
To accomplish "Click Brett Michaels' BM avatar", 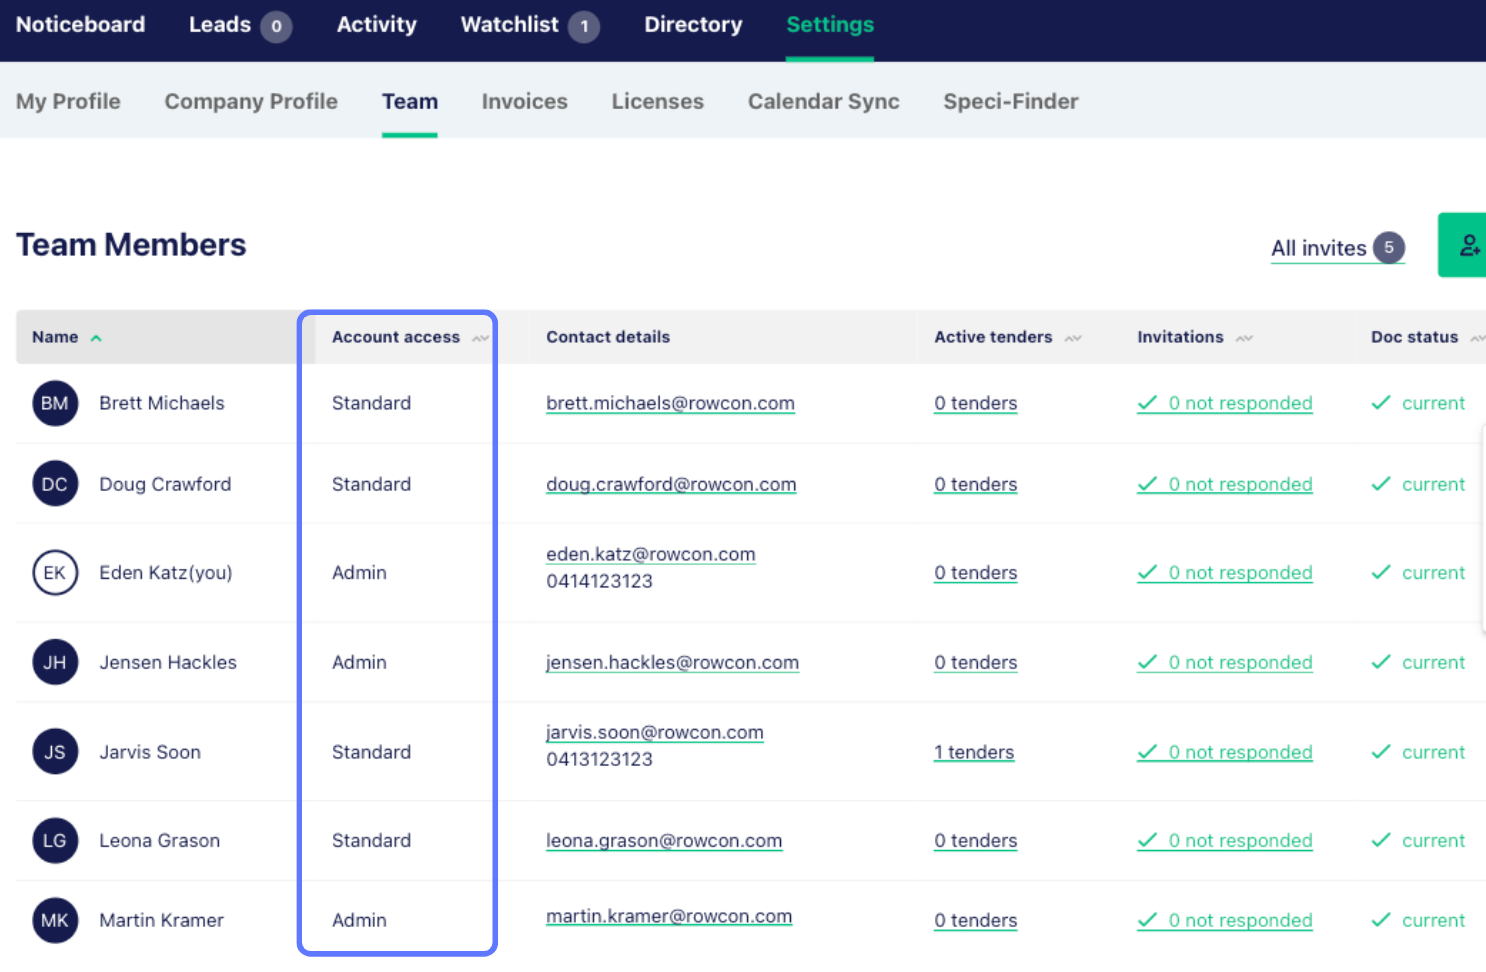I will pos(55,403).
